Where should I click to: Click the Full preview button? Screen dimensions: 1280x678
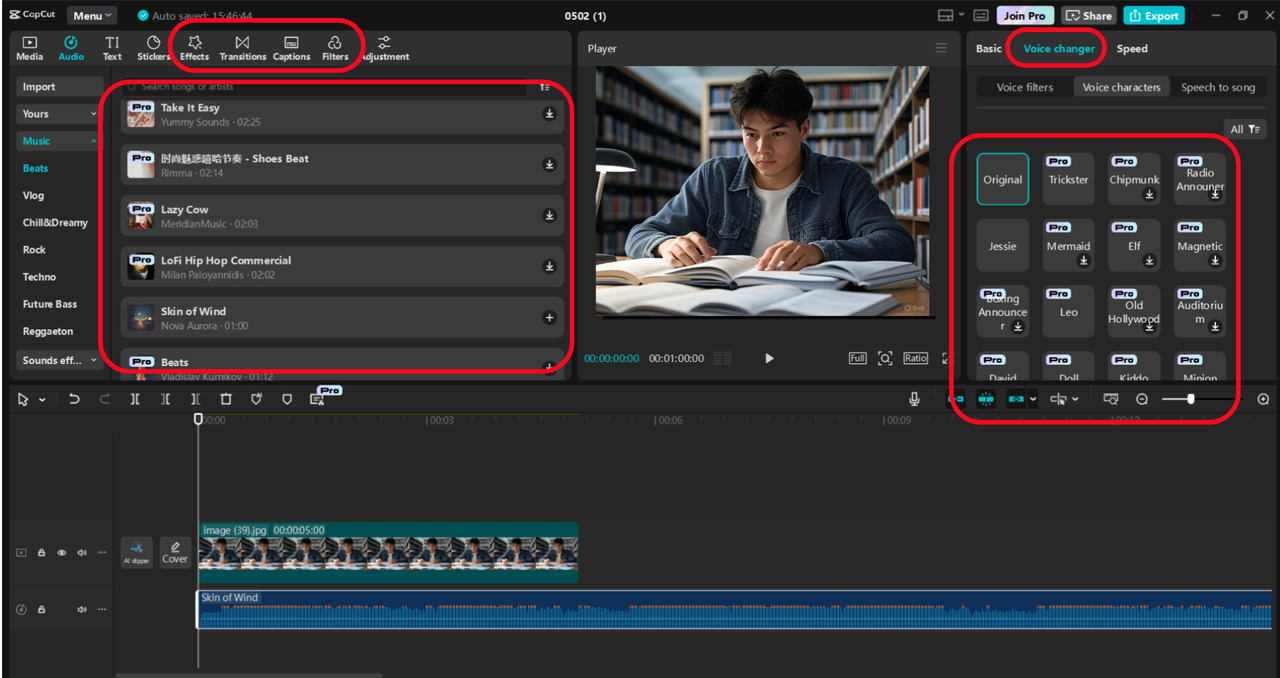click(x=857, y=358)
